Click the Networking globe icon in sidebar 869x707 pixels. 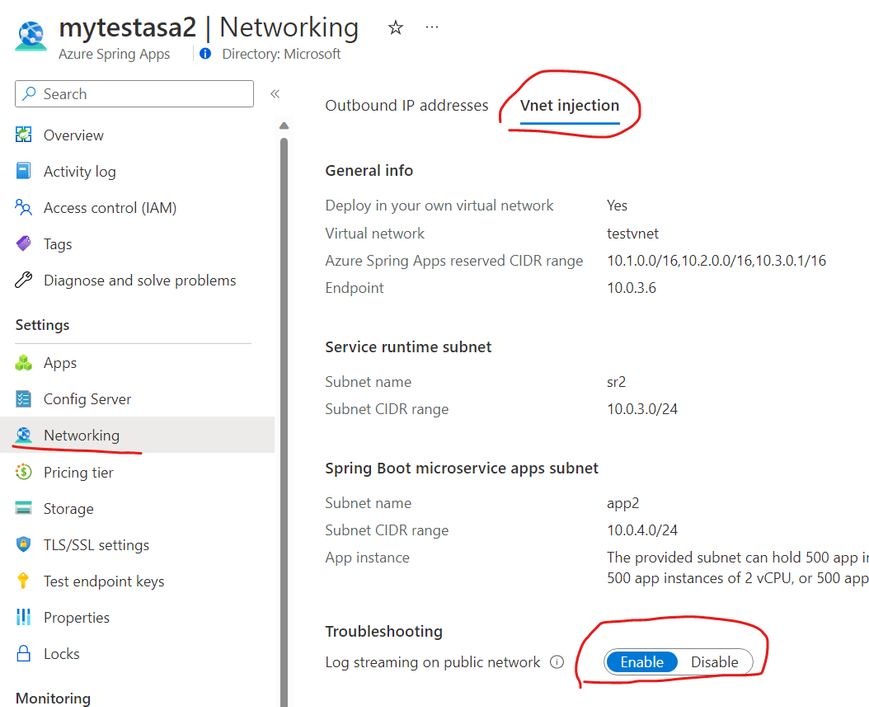(x=23, y=436)
